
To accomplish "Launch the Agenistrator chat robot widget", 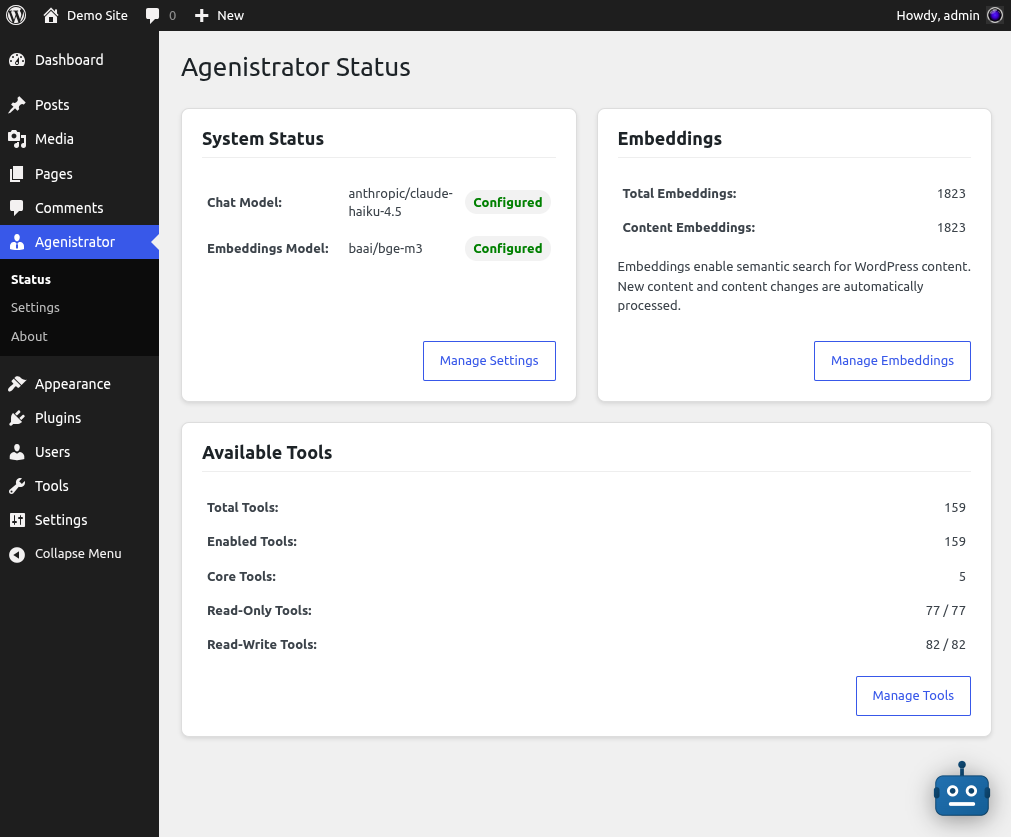I will (x=961, y=792).
